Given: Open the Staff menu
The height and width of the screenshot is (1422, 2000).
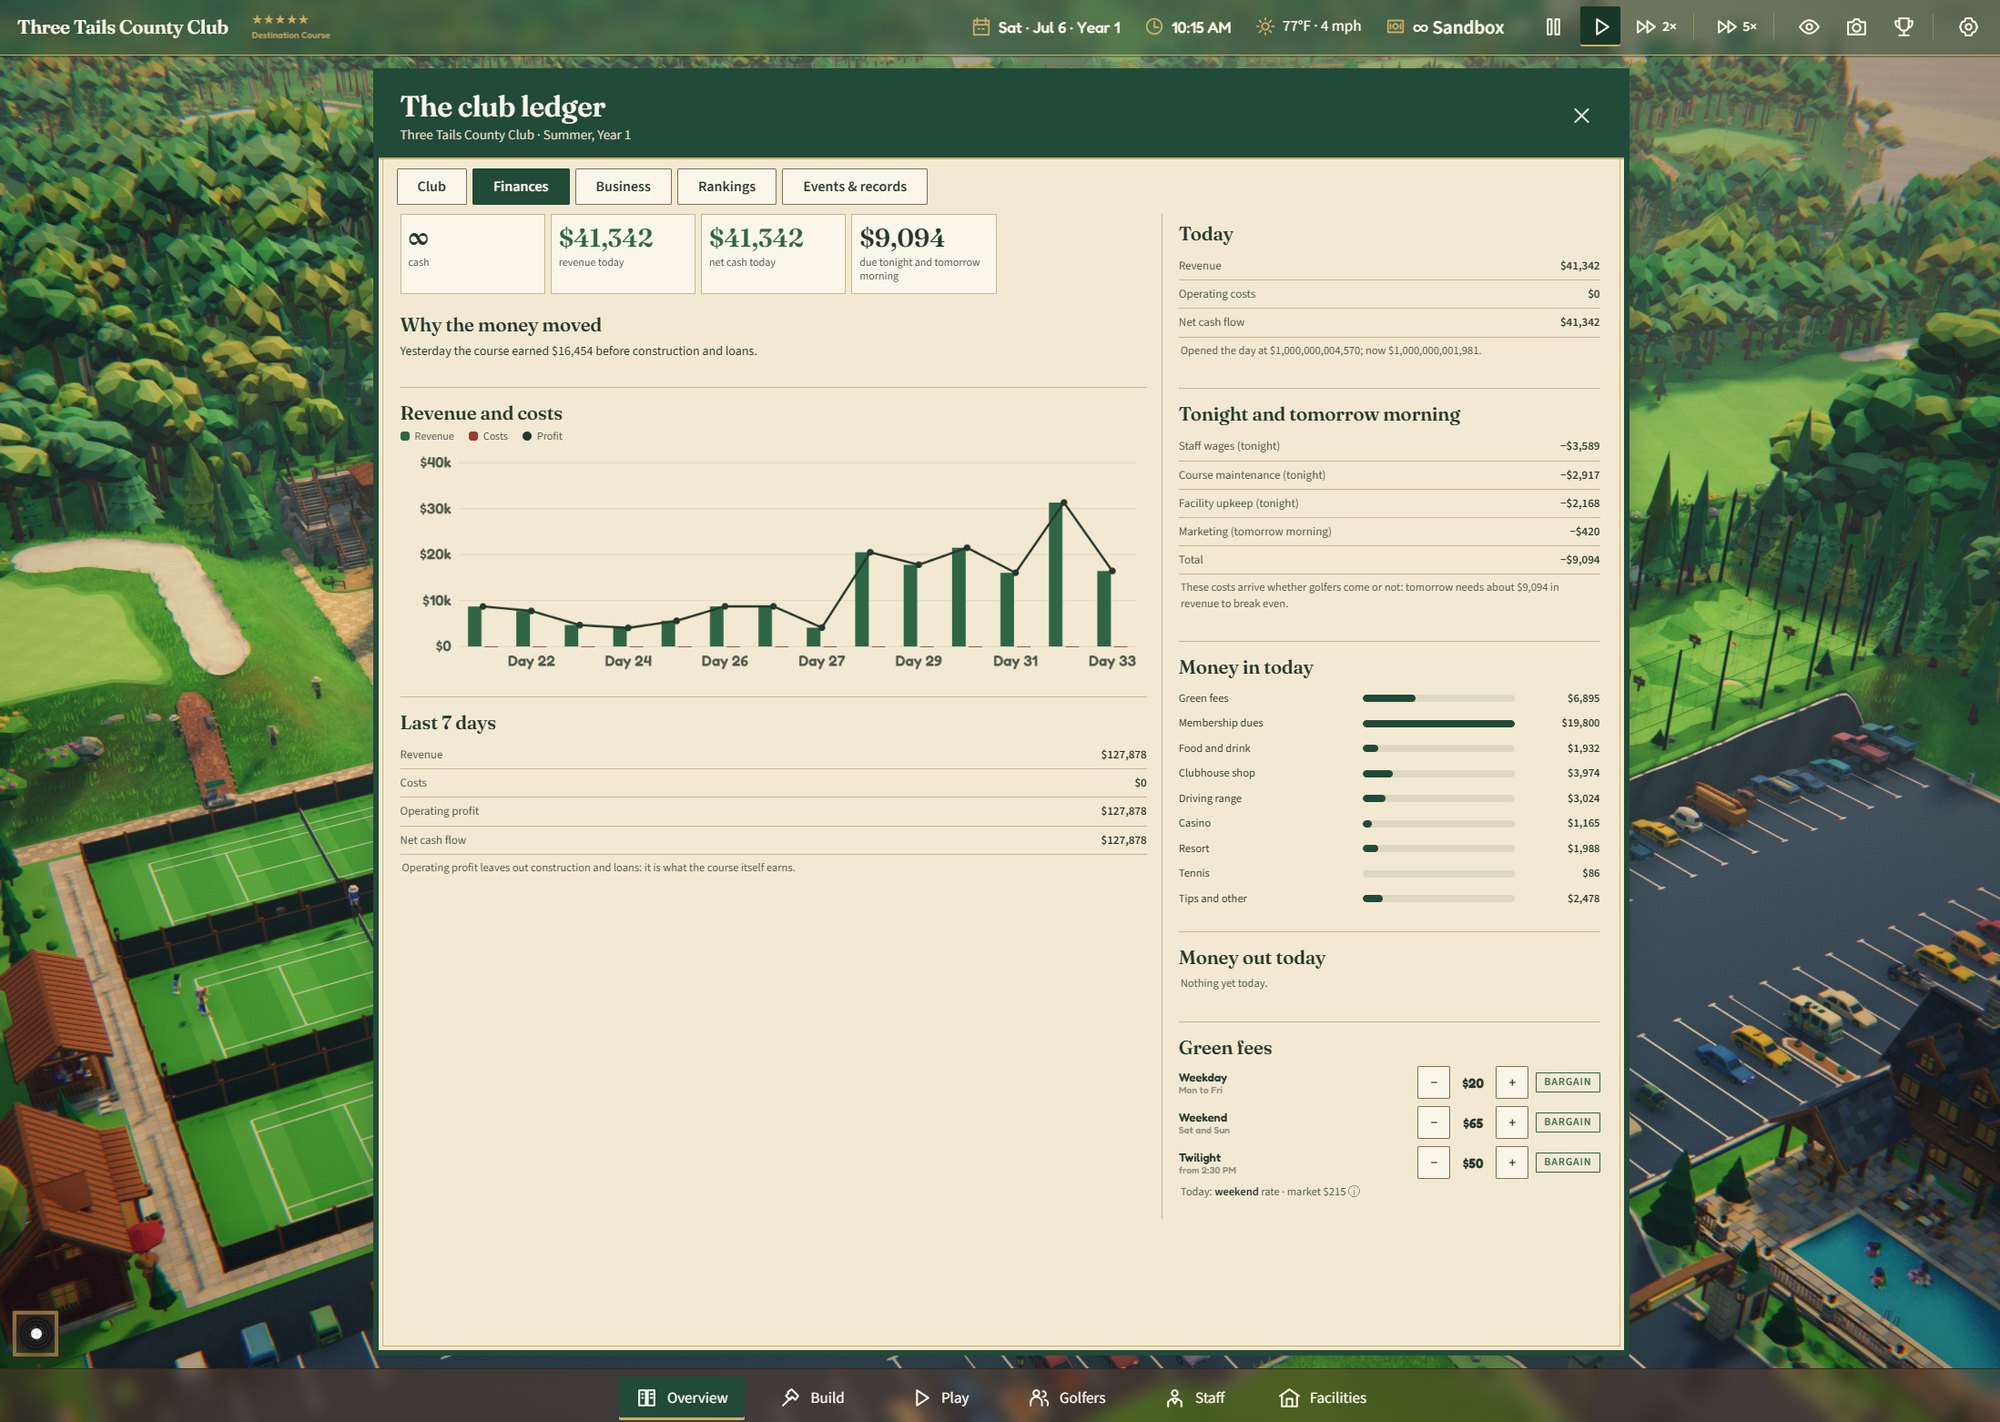Looking at the screenshot, I should click(1195, 1397).
